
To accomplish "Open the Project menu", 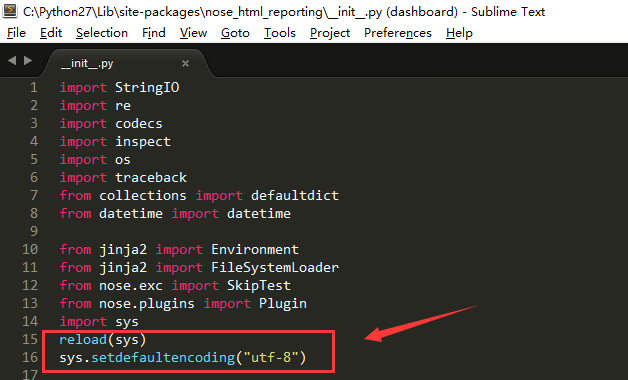I will tap(330, 33).
